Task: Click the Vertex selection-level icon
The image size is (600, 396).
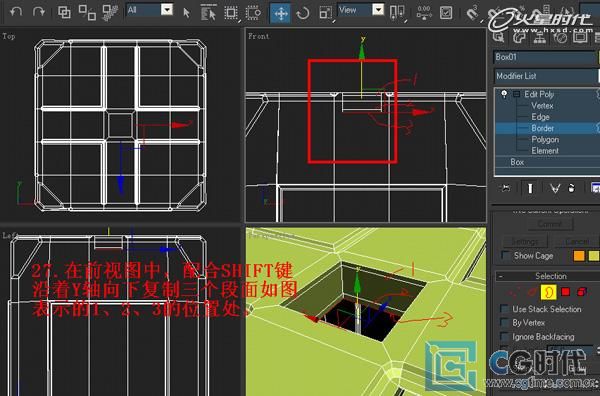Action: click(514, 292)
